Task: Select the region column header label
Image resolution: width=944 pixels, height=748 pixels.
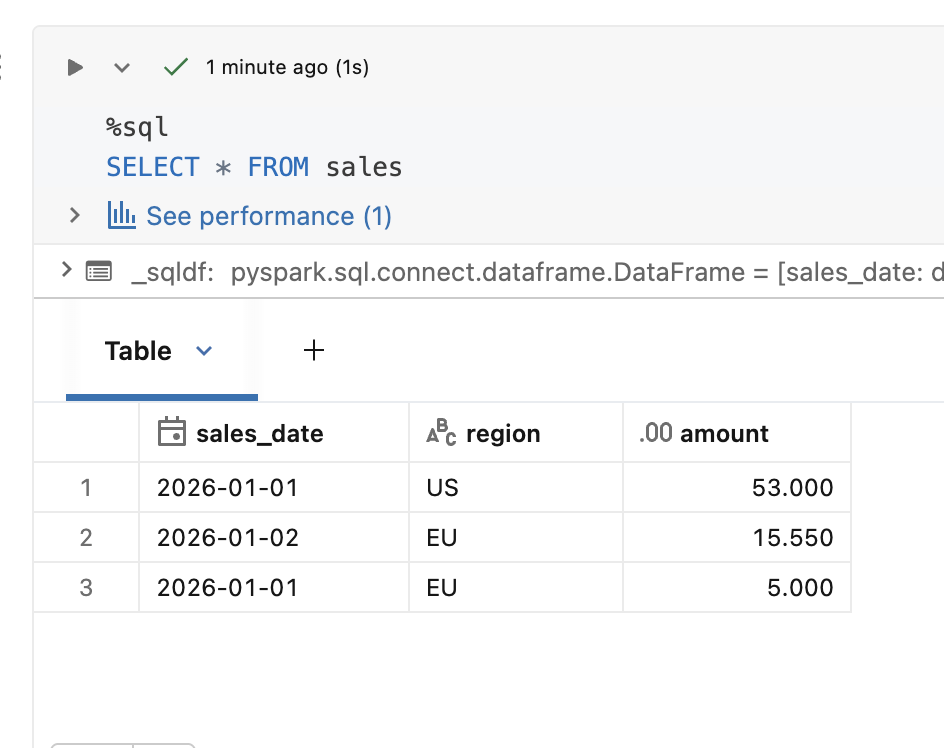Action: [503, 433]
